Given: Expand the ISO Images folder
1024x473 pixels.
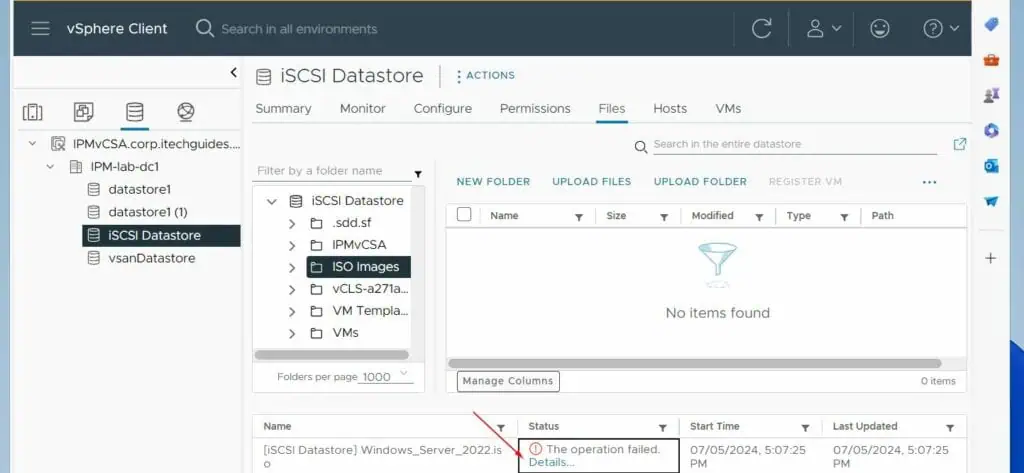Looking at the screenshot, I should tap(292, 267).
